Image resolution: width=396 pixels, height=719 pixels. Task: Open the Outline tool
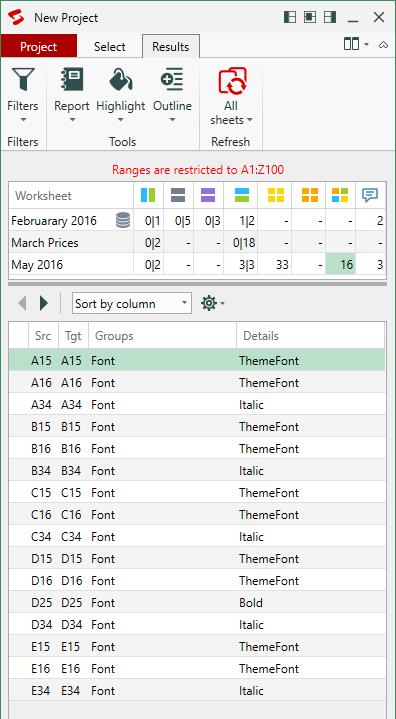(172, 95)
